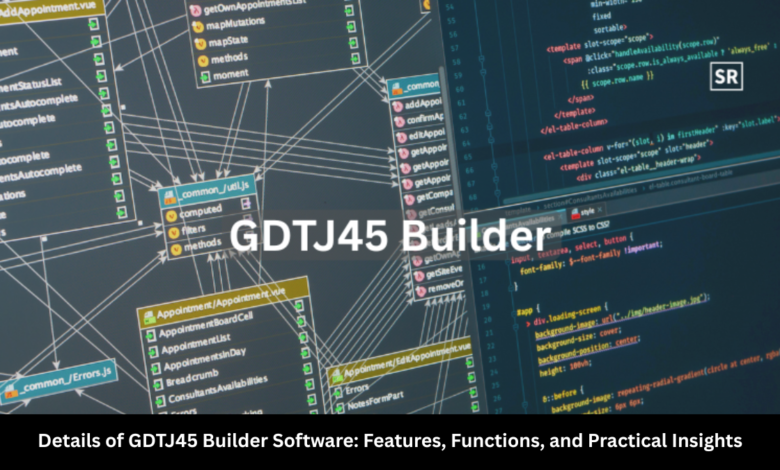Click the file icon in util.js header
780x470 pixels.
pos(170,197)
